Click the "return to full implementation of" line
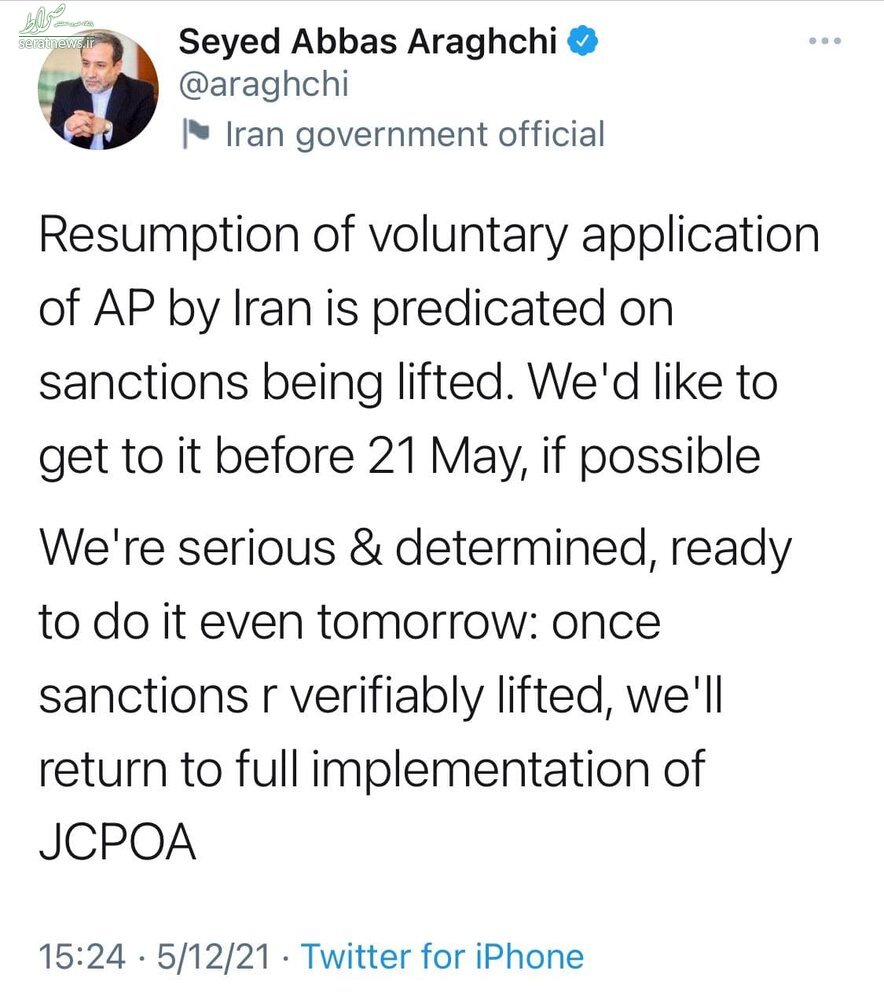884x1000 pixels. coord(372,769)
